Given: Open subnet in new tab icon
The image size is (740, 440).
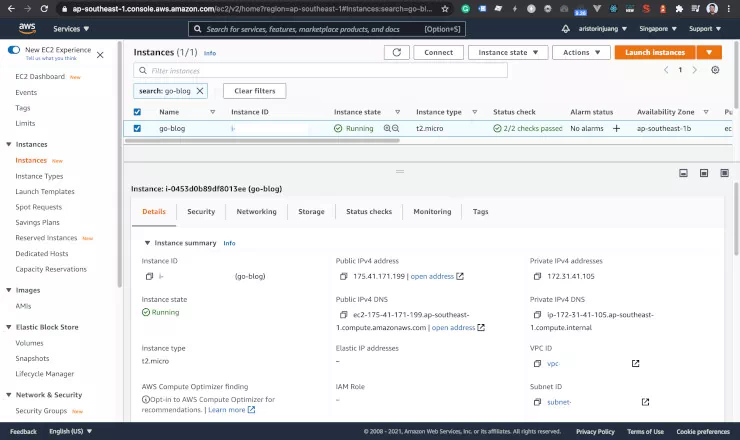Looking at the screenshot, I should pyautogui.click(x=645, y=402).
